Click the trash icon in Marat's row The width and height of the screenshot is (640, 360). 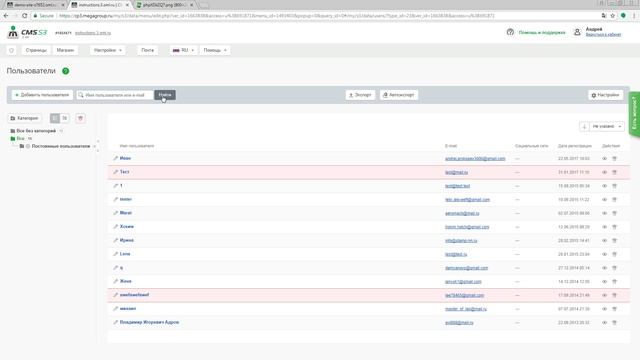[x=614, y=213]
